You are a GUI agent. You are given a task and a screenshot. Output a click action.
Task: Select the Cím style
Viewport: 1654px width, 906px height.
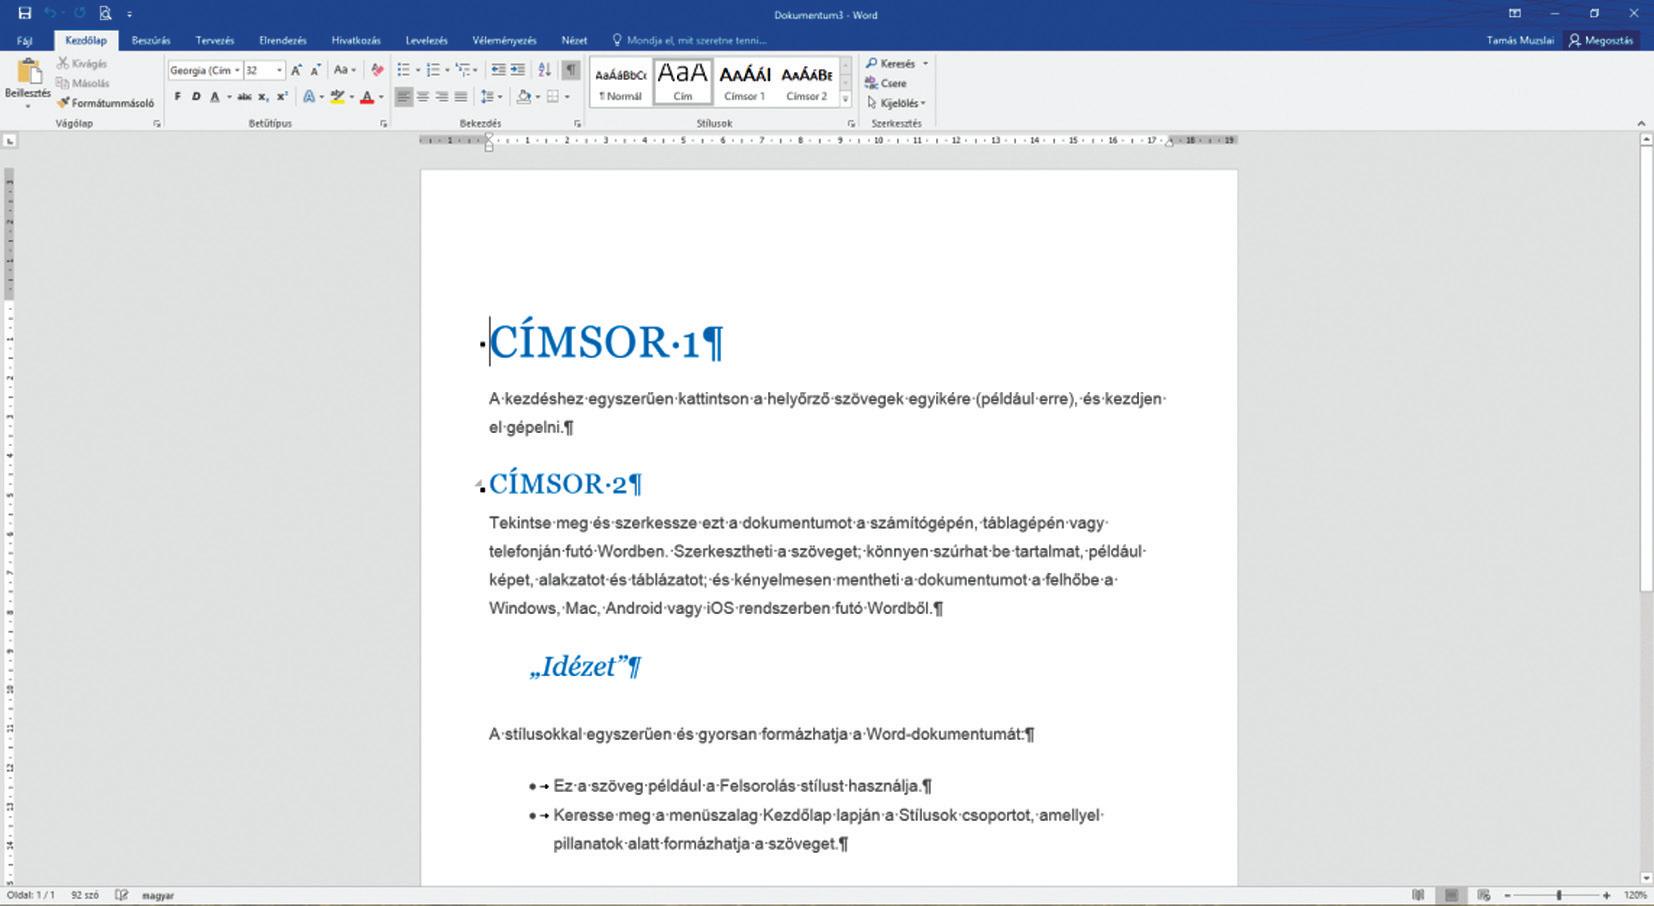tap(682, 81)
